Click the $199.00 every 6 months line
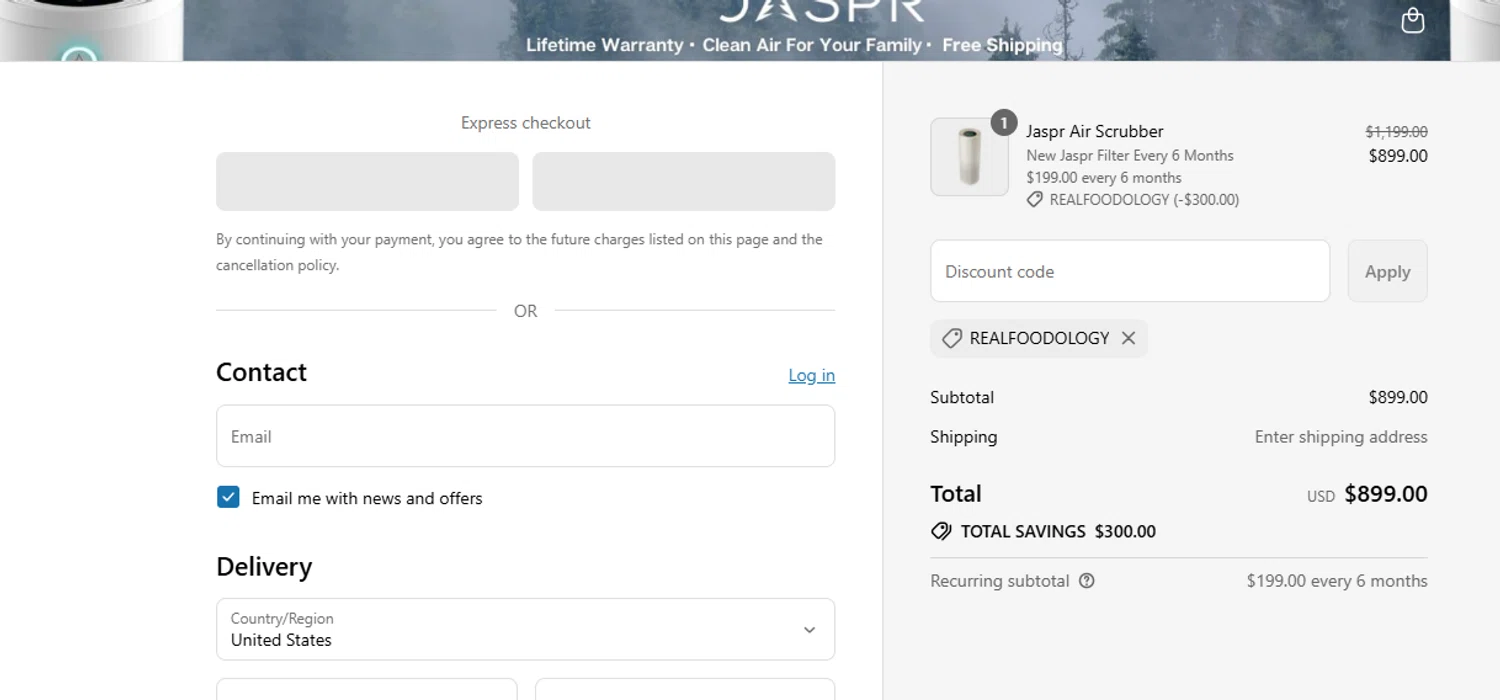 pyautogui.click(x=1103, y=177)
